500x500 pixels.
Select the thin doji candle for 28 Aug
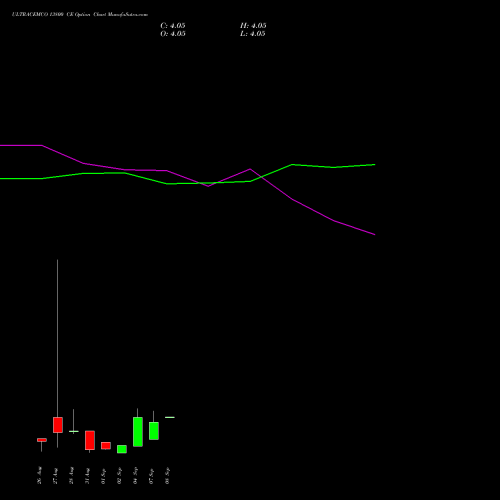(x=74, y=431)
